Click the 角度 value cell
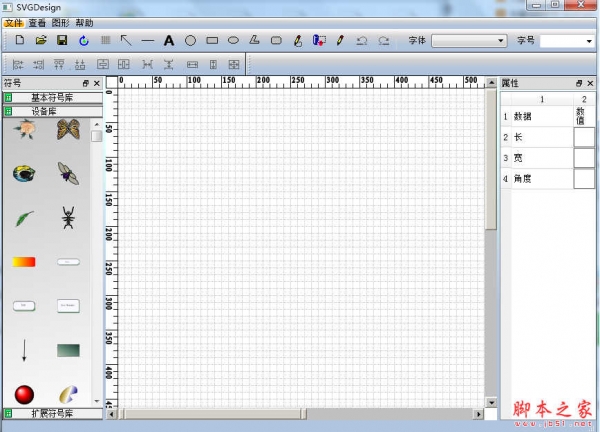Image resolution: width=600 pixels, height=432 pixels. click(x=584, y=179)
